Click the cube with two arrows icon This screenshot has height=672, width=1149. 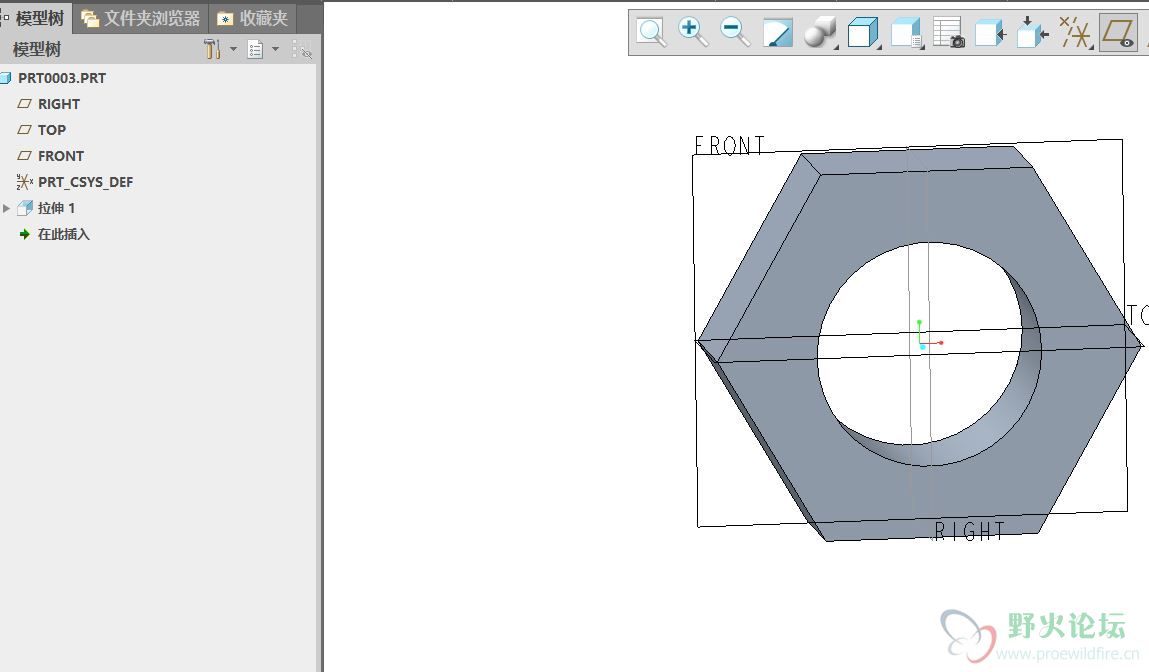(1032, 32)
